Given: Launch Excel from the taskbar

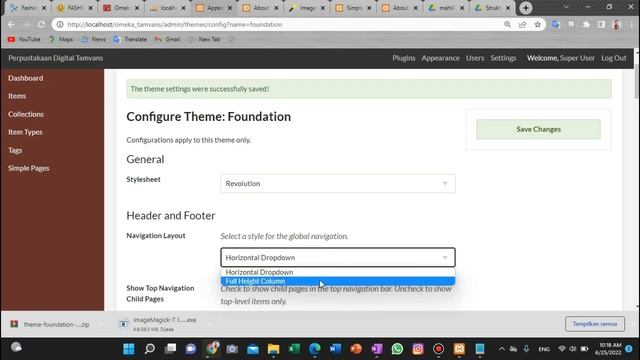Looking at the screenshot, I should click(x=294, y=349).
